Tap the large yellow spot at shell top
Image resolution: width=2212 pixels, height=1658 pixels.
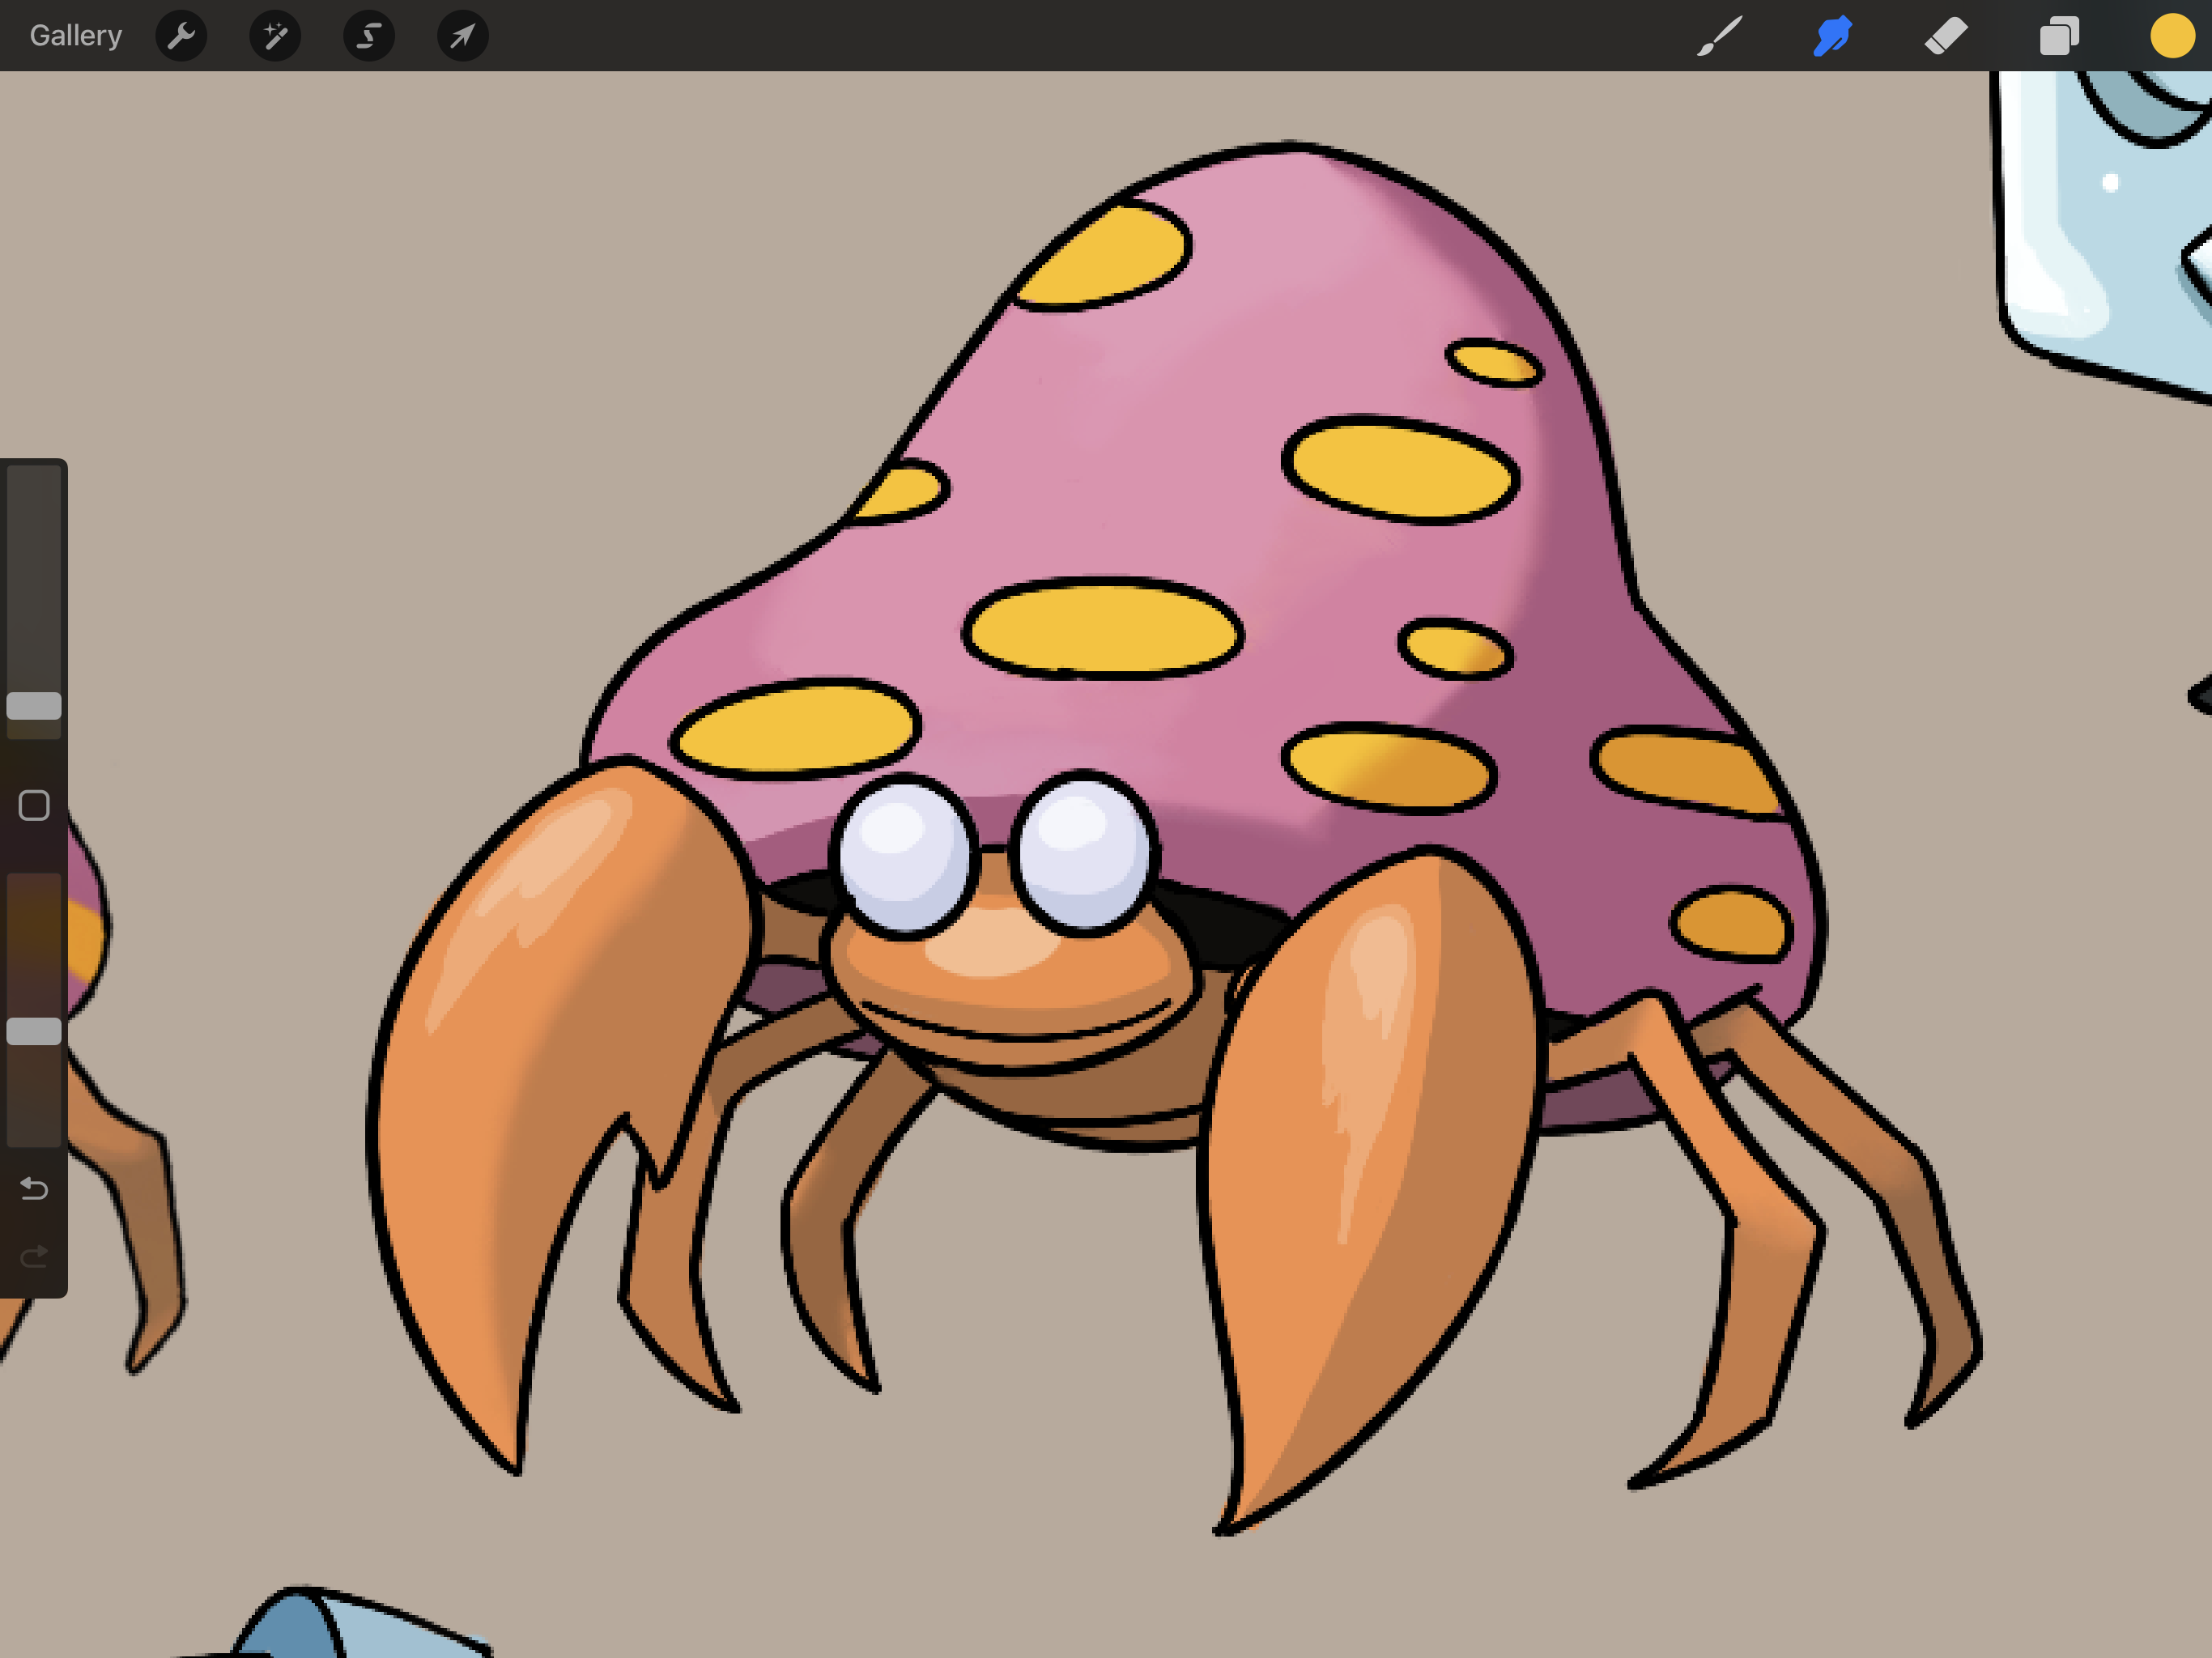tap(1103, 254)
